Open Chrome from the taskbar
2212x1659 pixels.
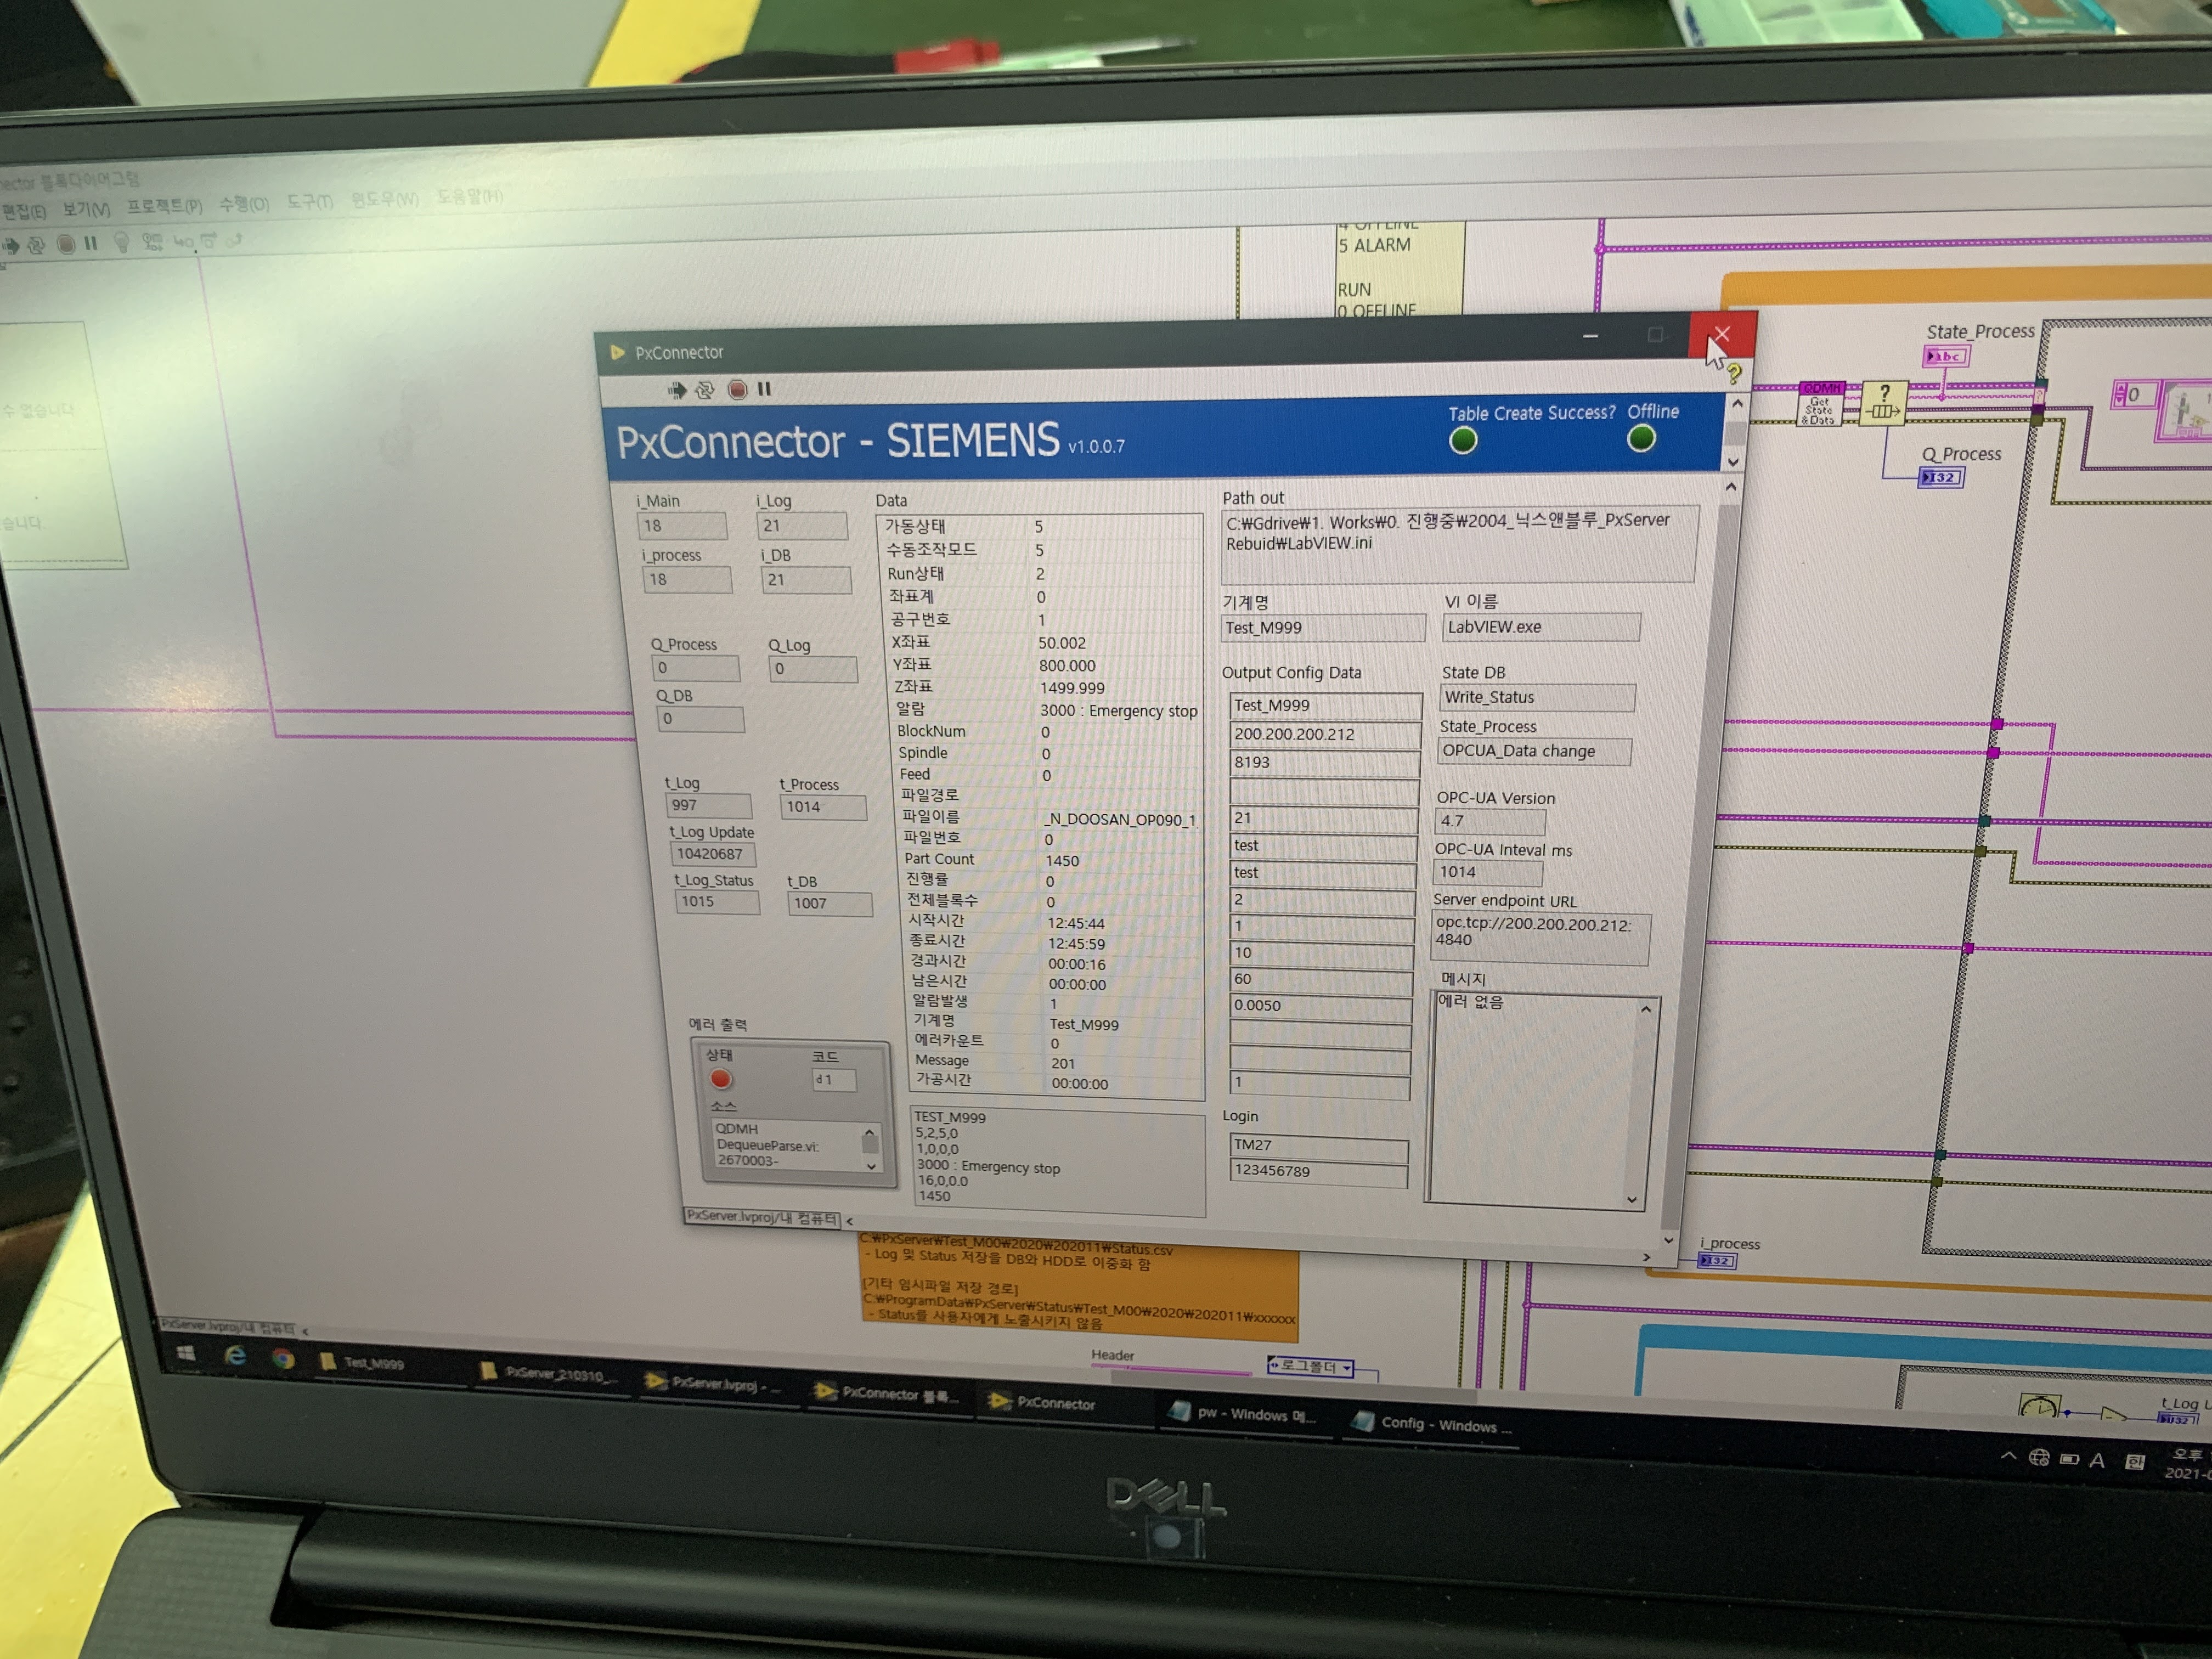283,1359
